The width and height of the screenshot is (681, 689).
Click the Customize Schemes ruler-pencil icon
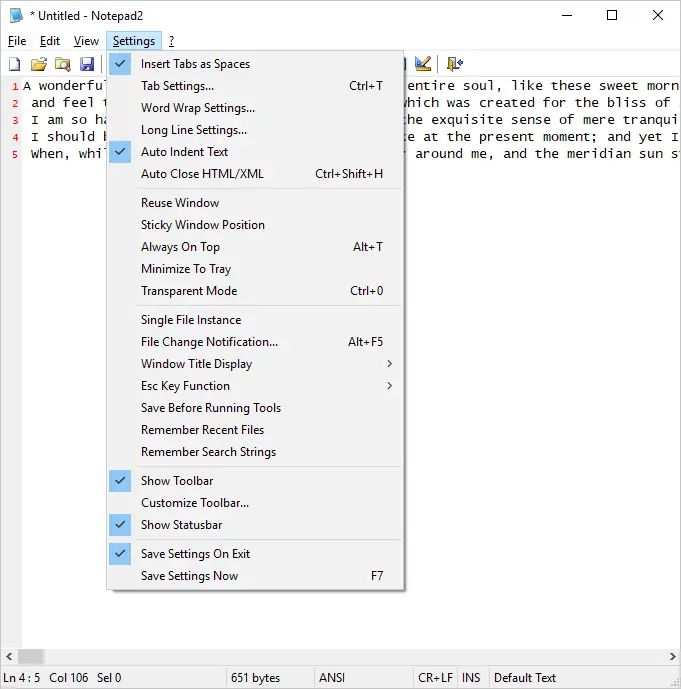point(423,64)
